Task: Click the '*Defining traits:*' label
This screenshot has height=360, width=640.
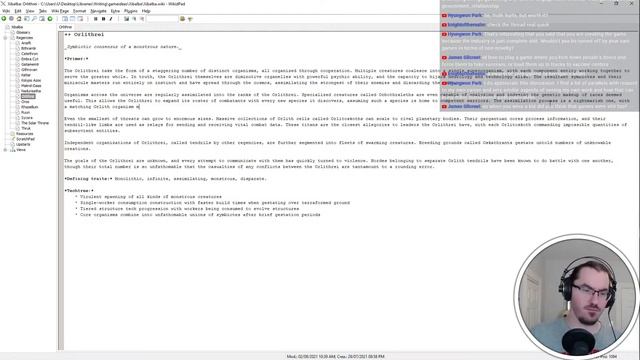Action: click(x=88, y=179)
